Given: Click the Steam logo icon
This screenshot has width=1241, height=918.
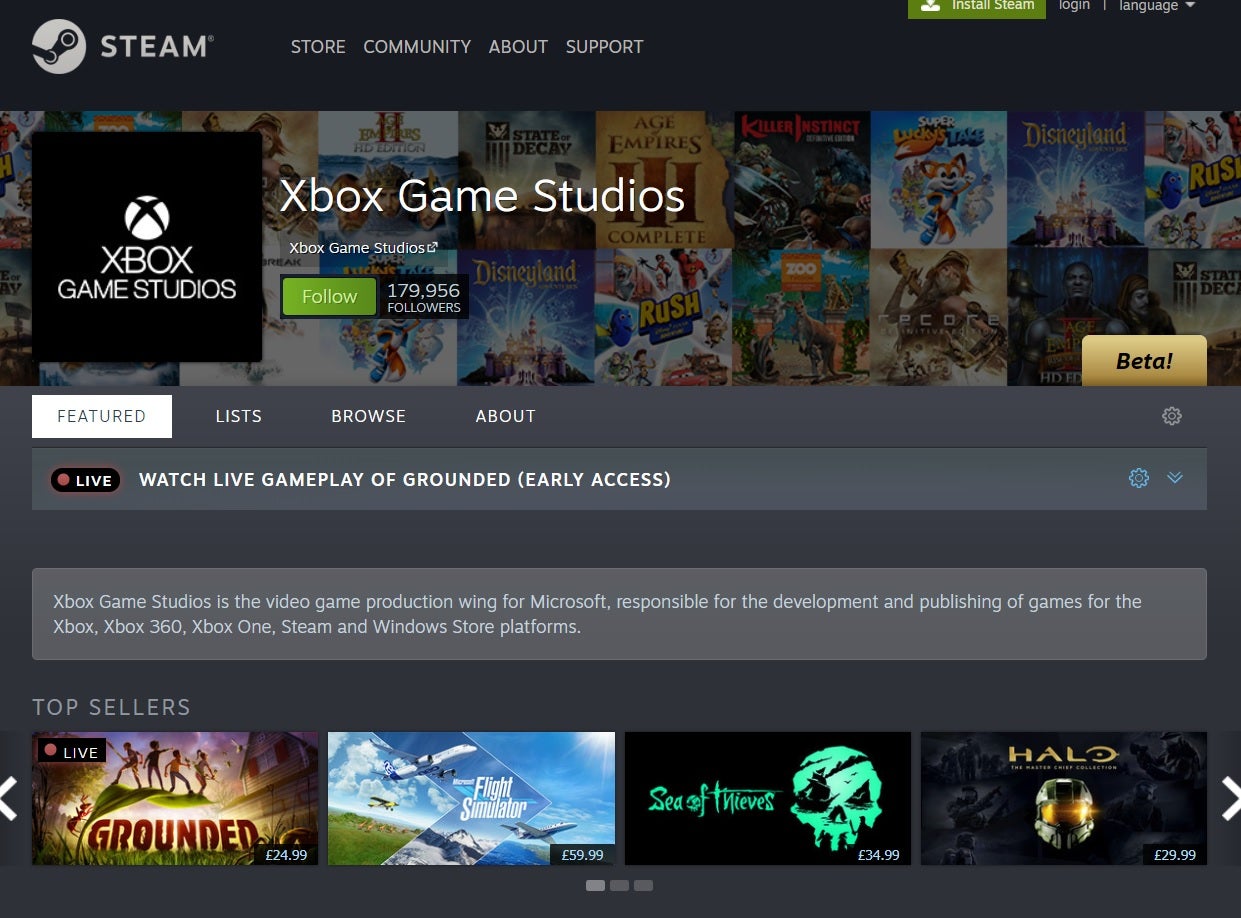Looking at the screenshot, I should 59,47.
